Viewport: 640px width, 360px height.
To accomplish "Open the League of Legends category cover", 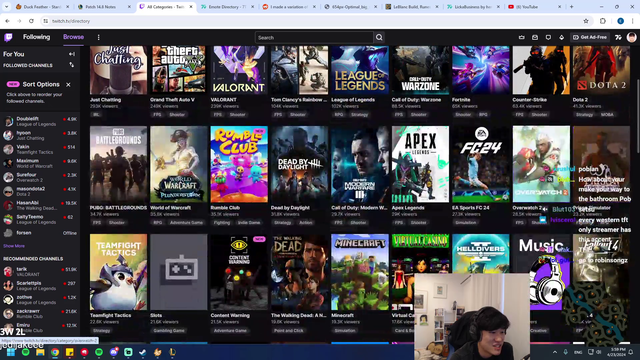I will click(360, 70).
